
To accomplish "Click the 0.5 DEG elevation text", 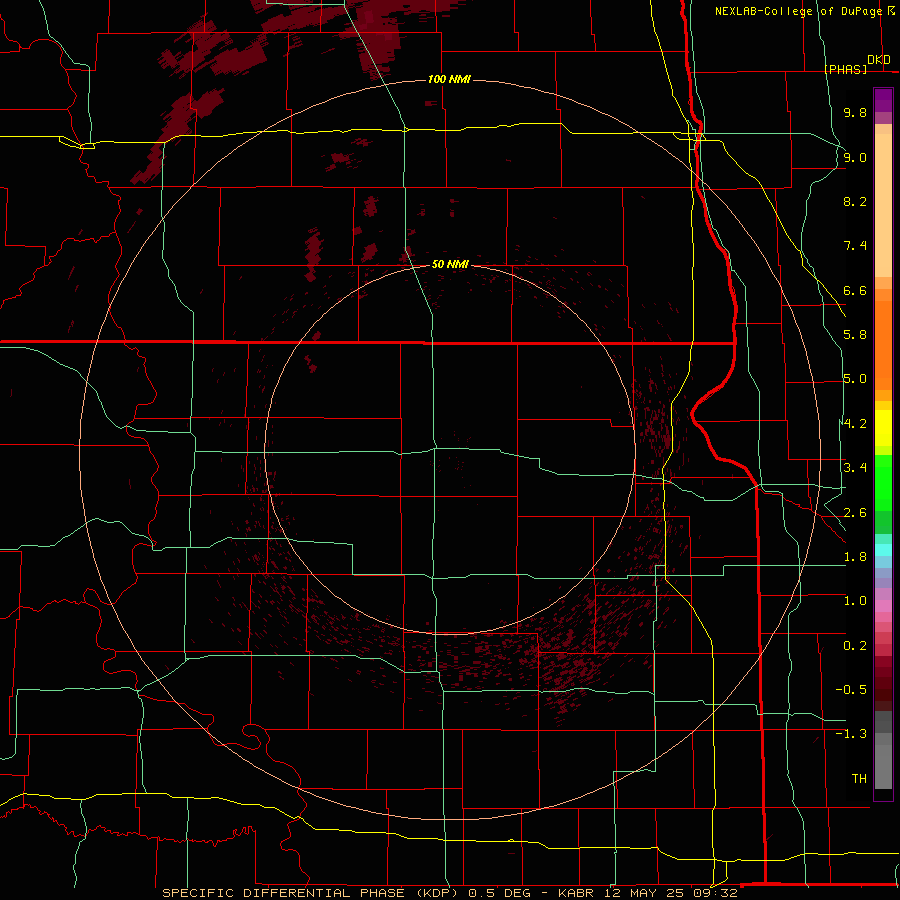I will click(501, 893).
